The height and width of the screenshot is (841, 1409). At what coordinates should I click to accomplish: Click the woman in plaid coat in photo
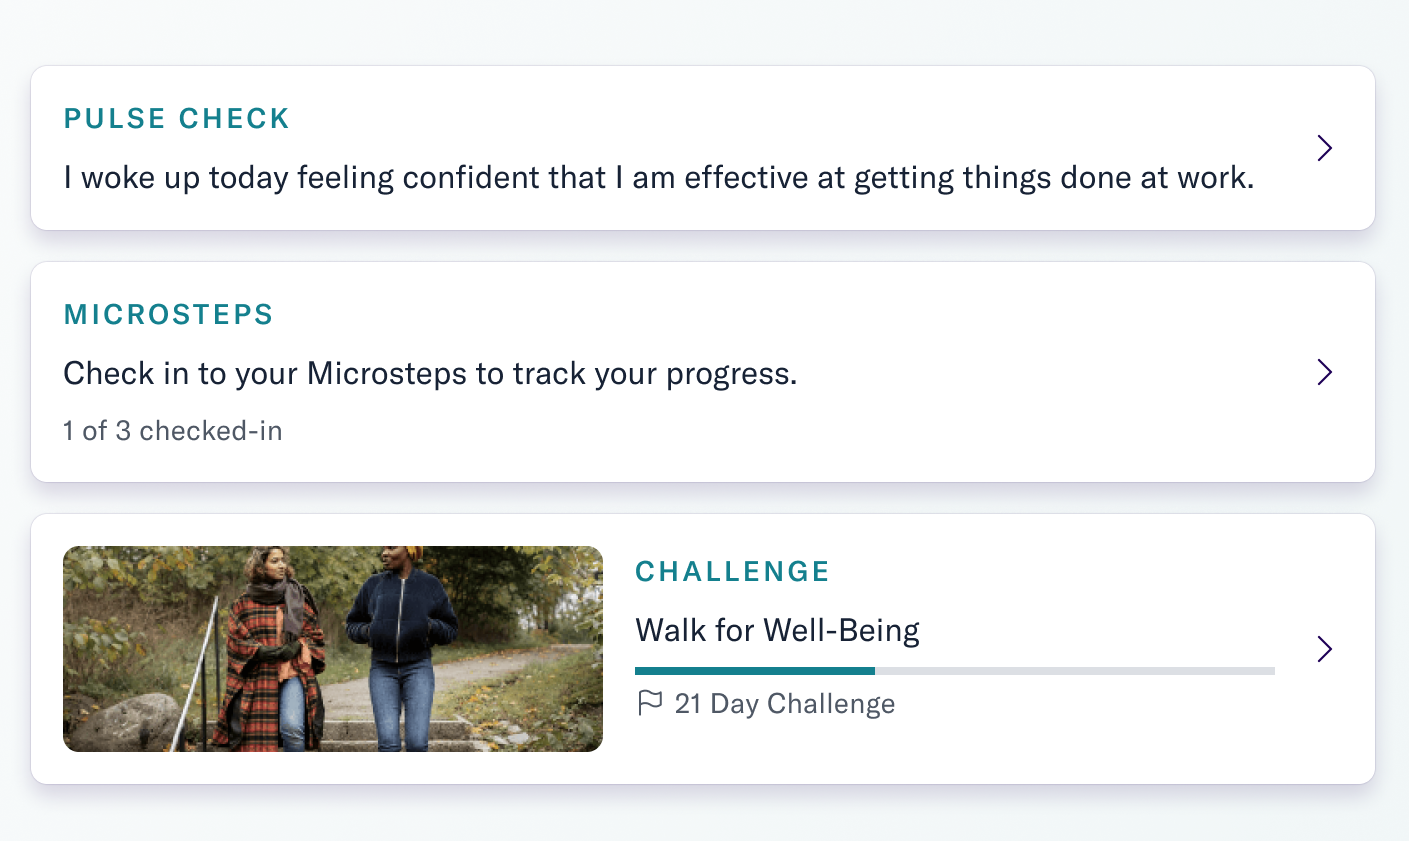pos(273,650)
